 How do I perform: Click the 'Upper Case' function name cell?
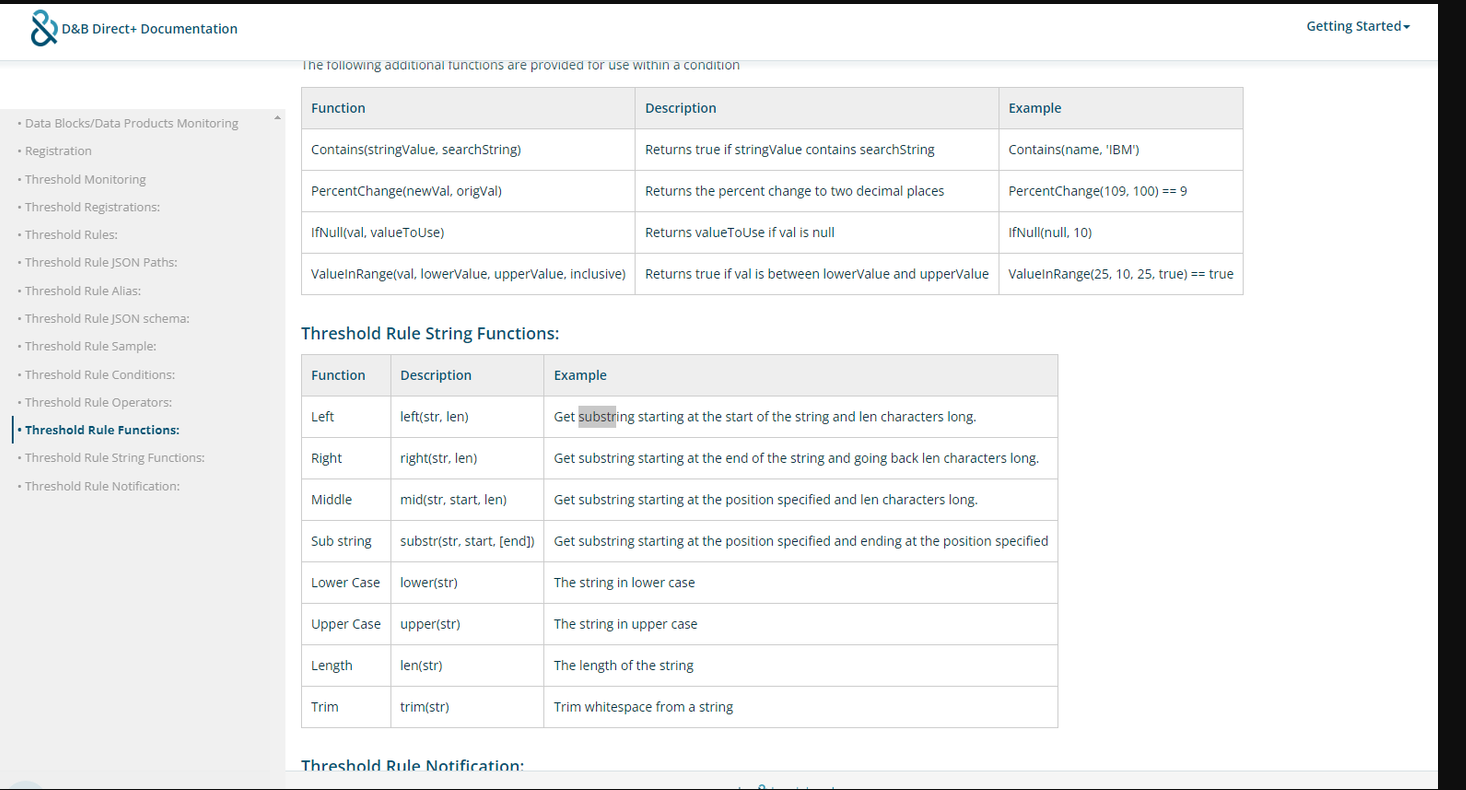point(346,624)
